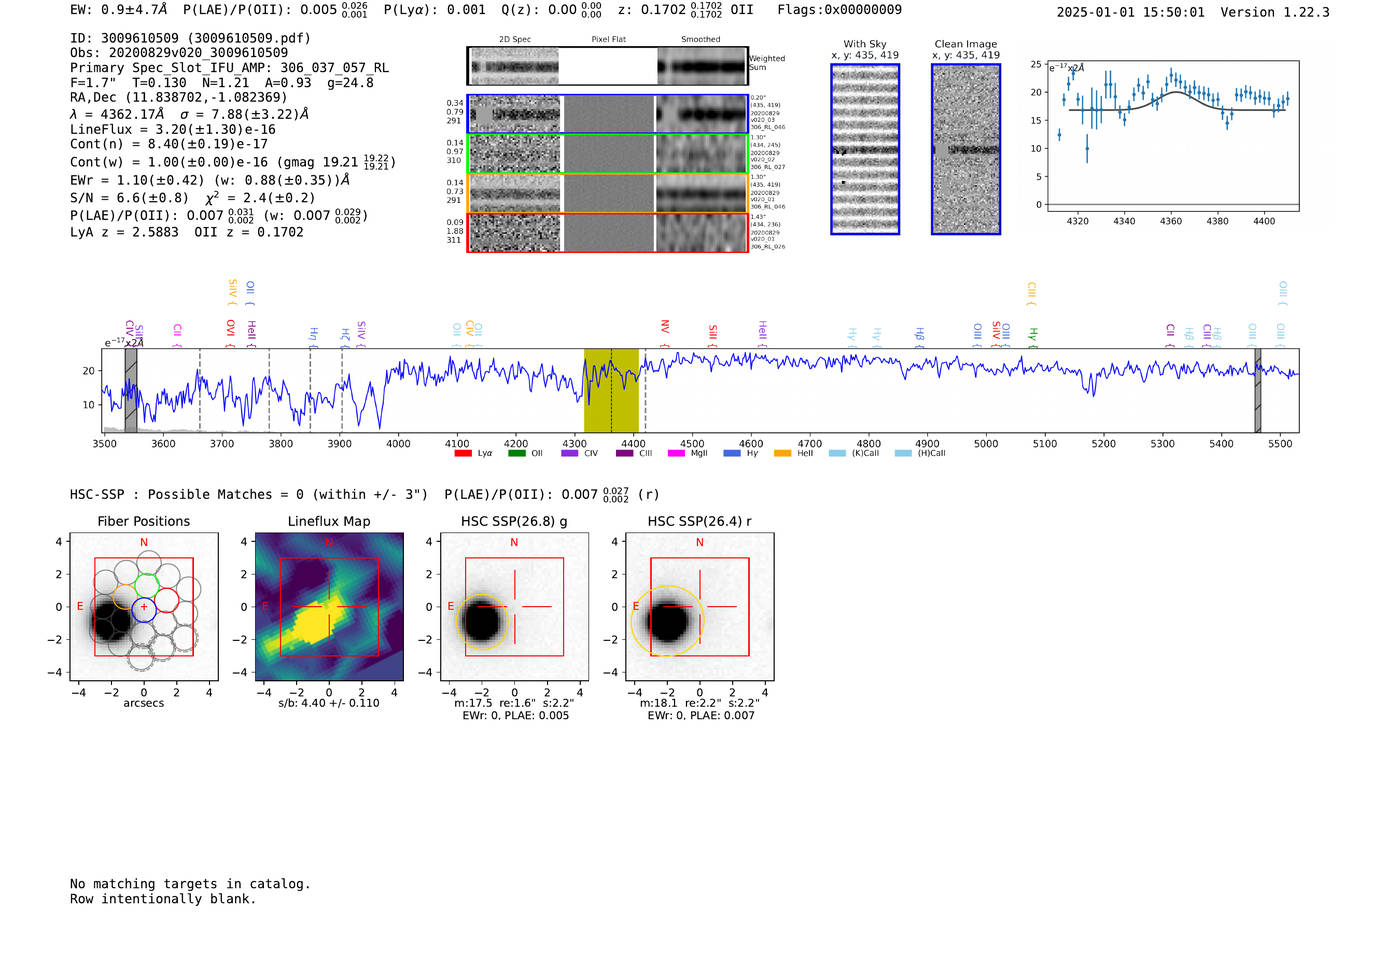
Task: Open the Clean Image thumbnail
Action: coord(966,149)
